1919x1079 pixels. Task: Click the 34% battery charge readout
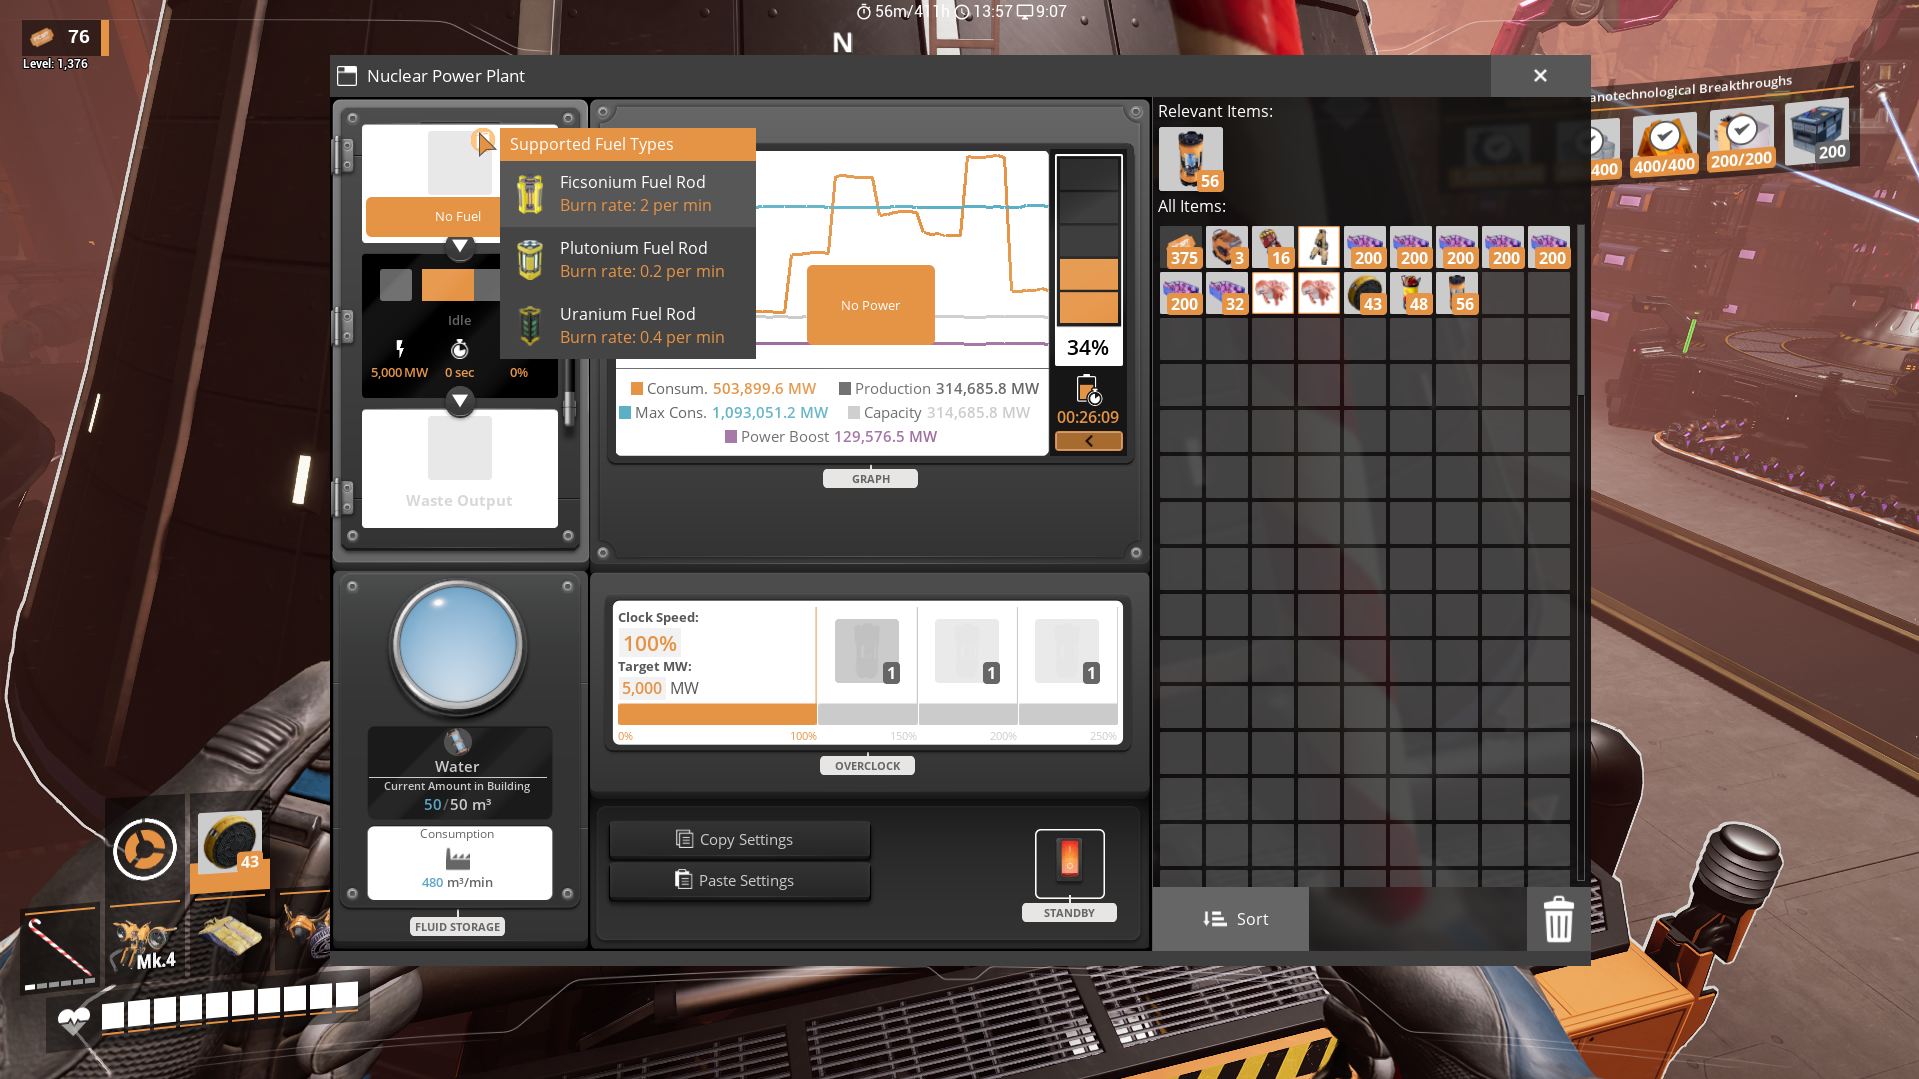(1088, 348)
